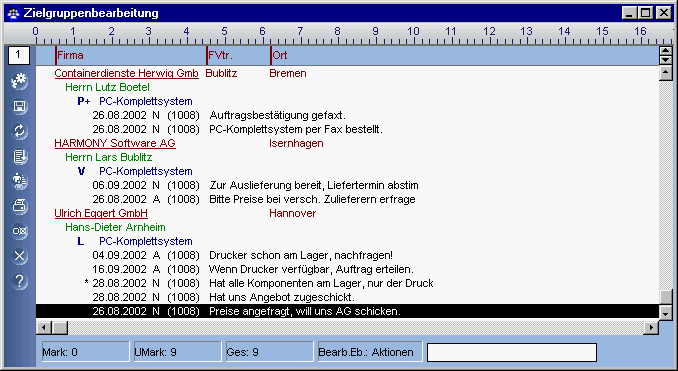Click the printer icon in the sidebar
678x371 pixels.
(19, 206)
